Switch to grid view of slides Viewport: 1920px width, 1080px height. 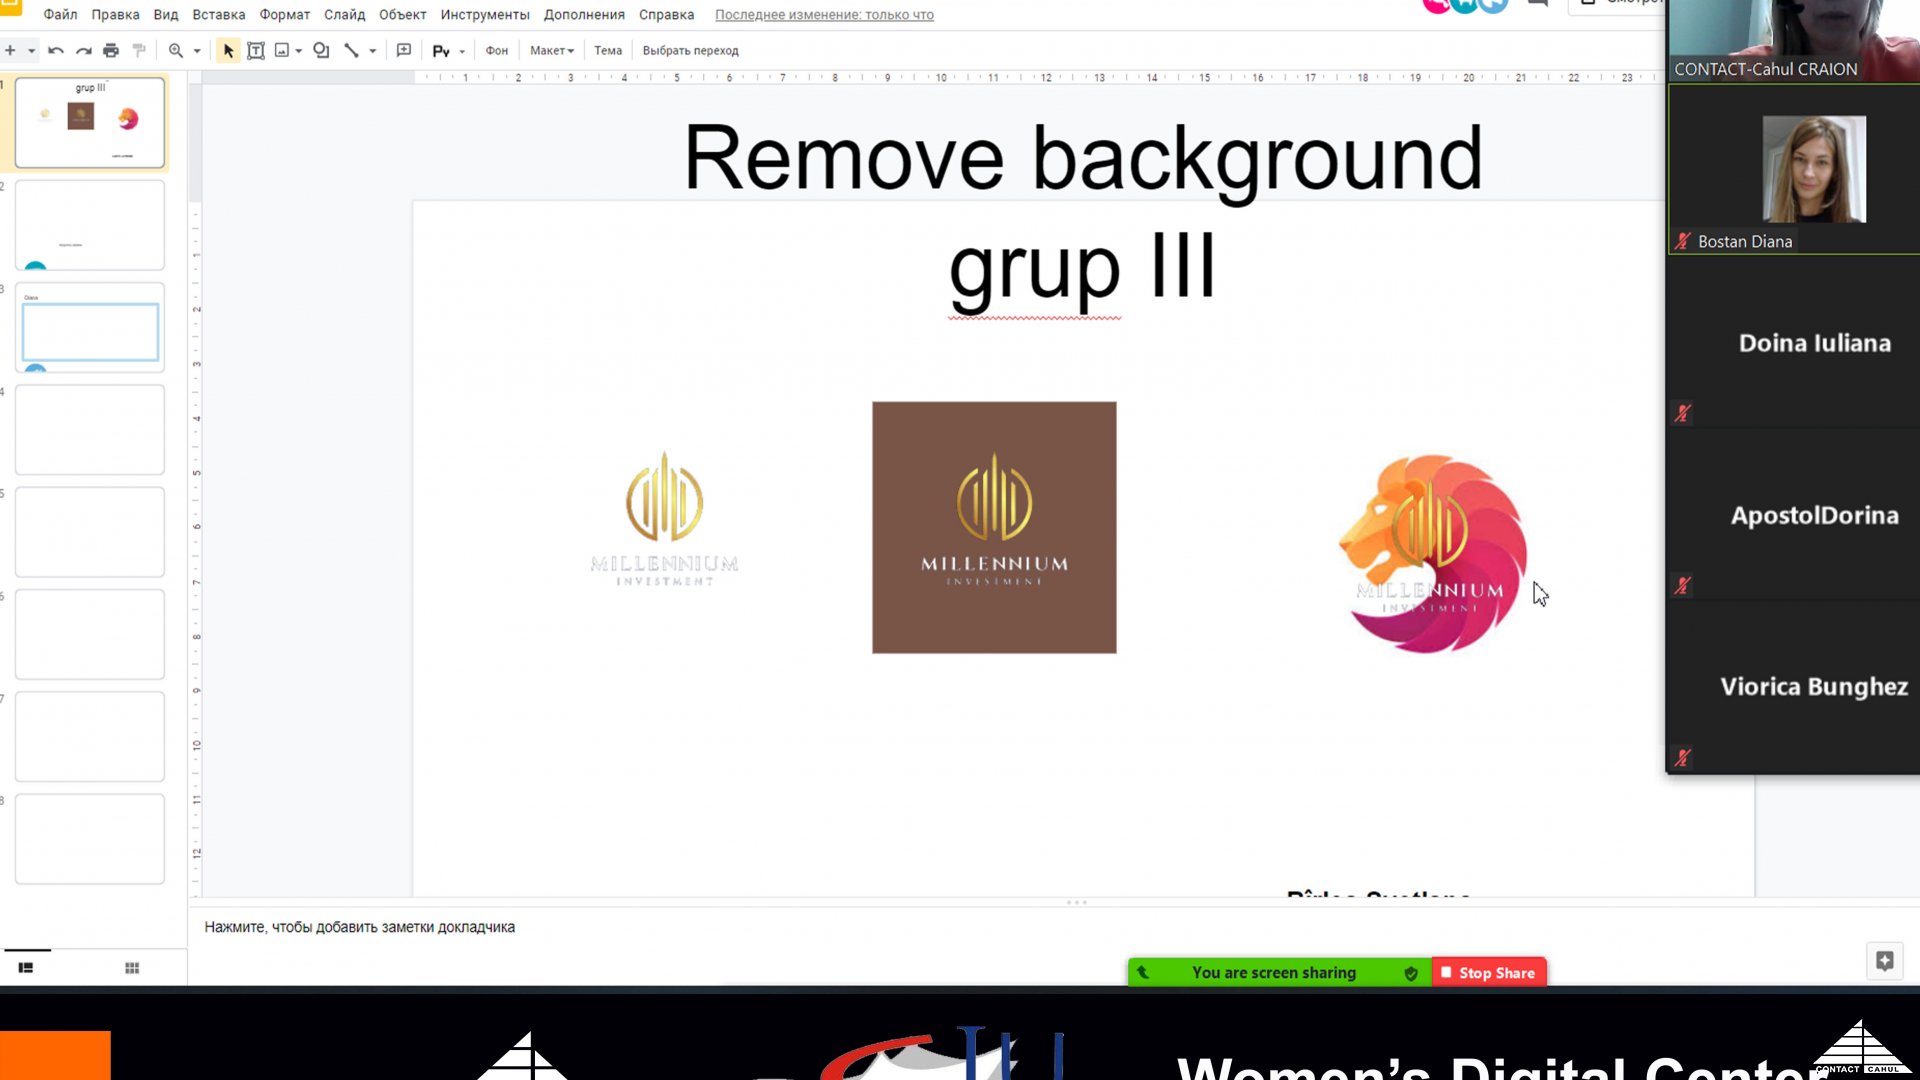point(132,968)
